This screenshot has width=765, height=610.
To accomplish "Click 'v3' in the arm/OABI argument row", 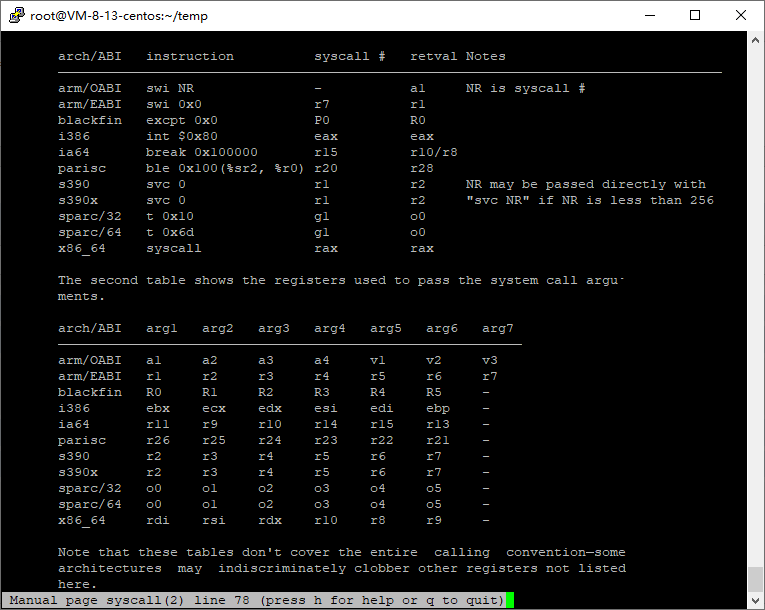I will pyautogui.click(x=490, y=361).
